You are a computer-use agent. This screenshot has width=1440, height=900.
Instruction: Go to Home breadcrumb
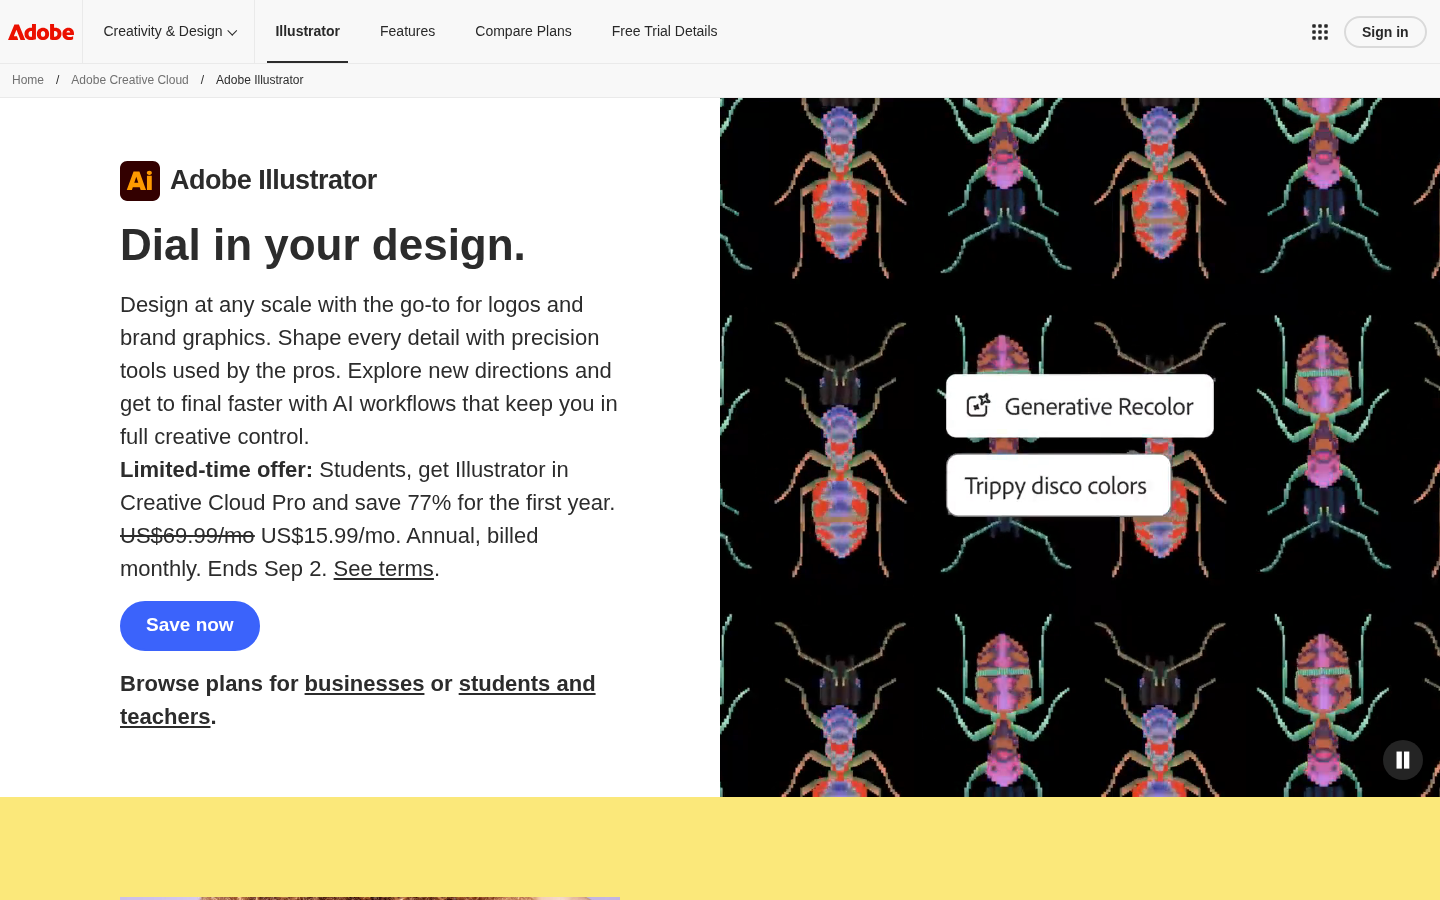[x=28, y=80]
